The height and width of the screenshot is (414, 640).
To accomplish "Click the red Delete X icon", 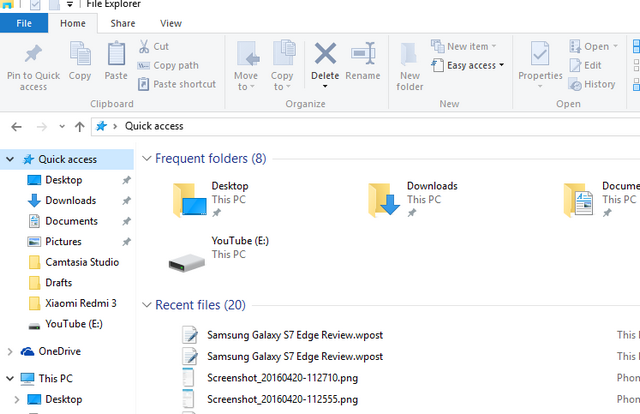I will click(325, 53).
